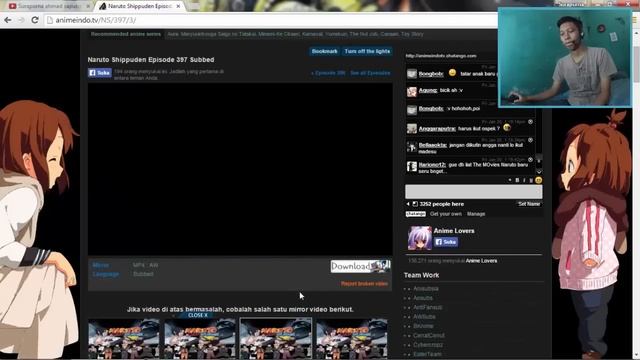Select the AW mirror option
The image size is (640, 360).
(x=154, y=265)
